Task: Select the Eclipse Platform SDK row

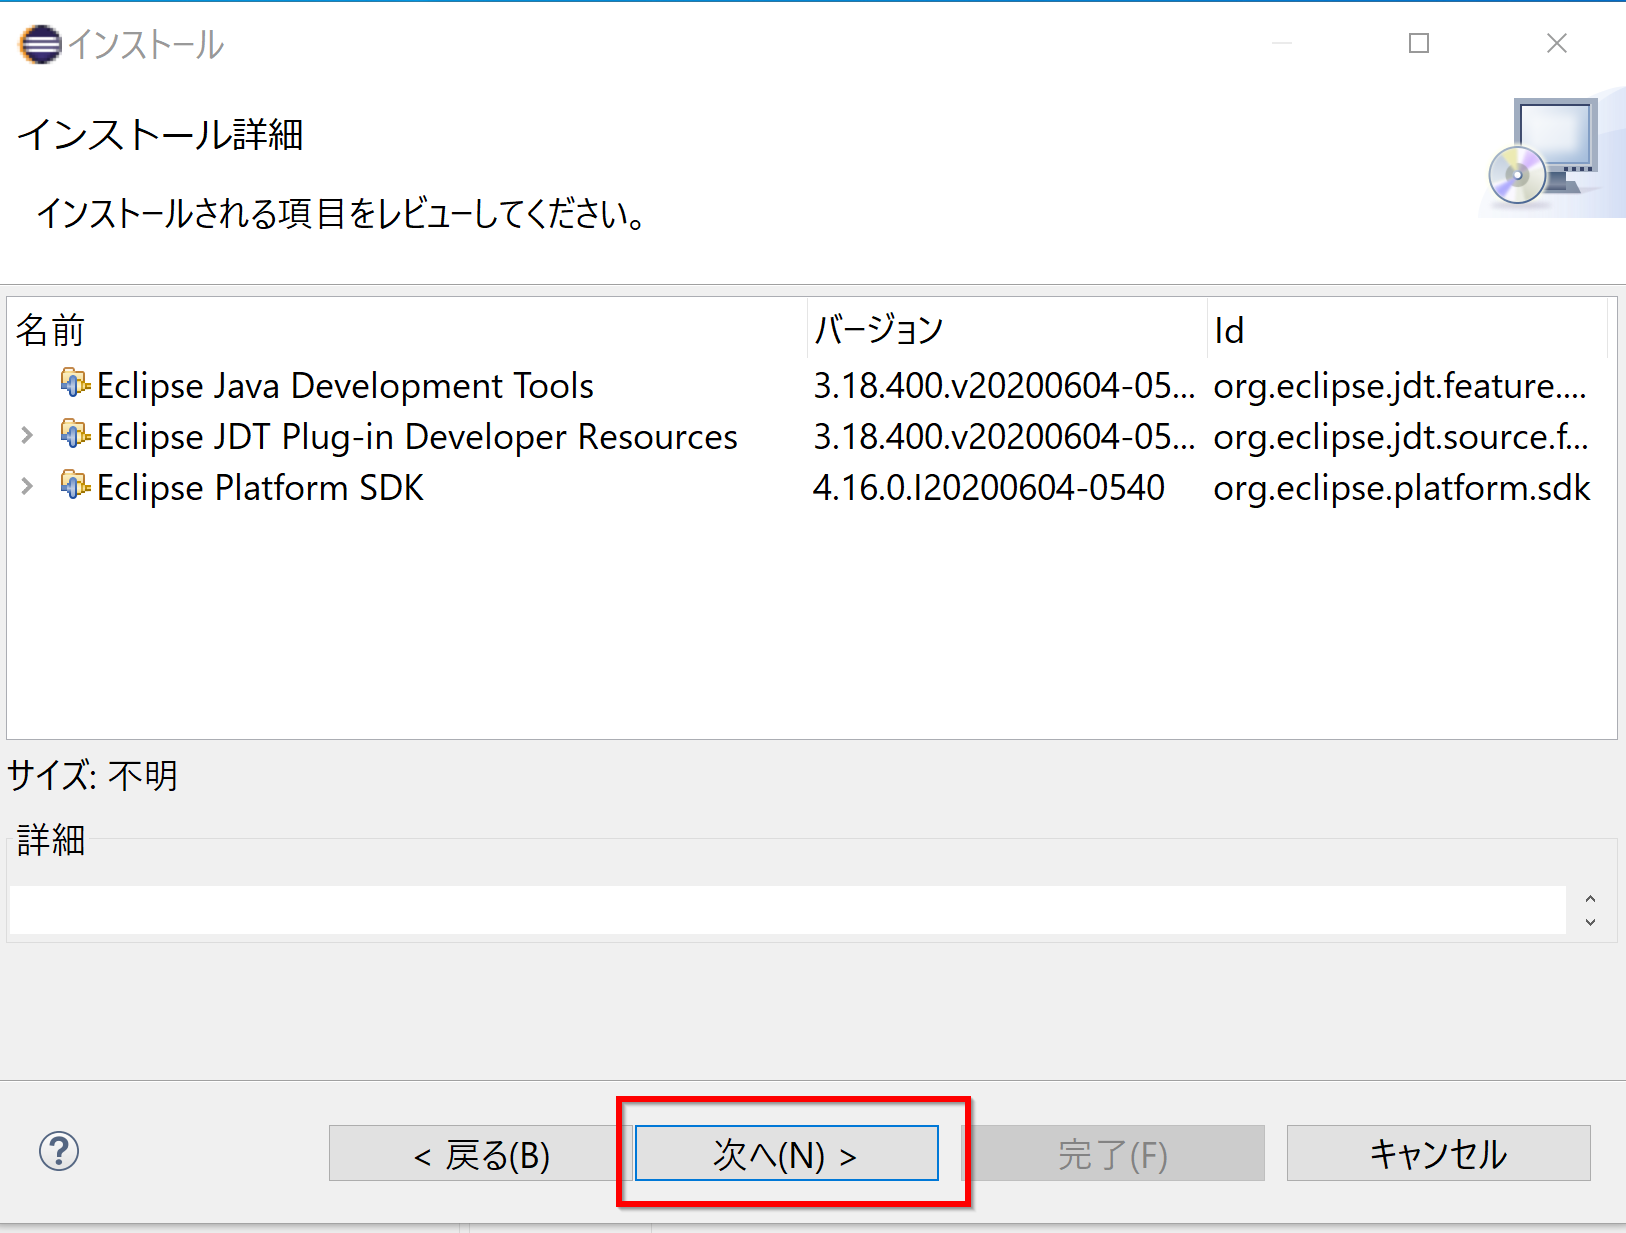Action: click(x=260, y=488)
